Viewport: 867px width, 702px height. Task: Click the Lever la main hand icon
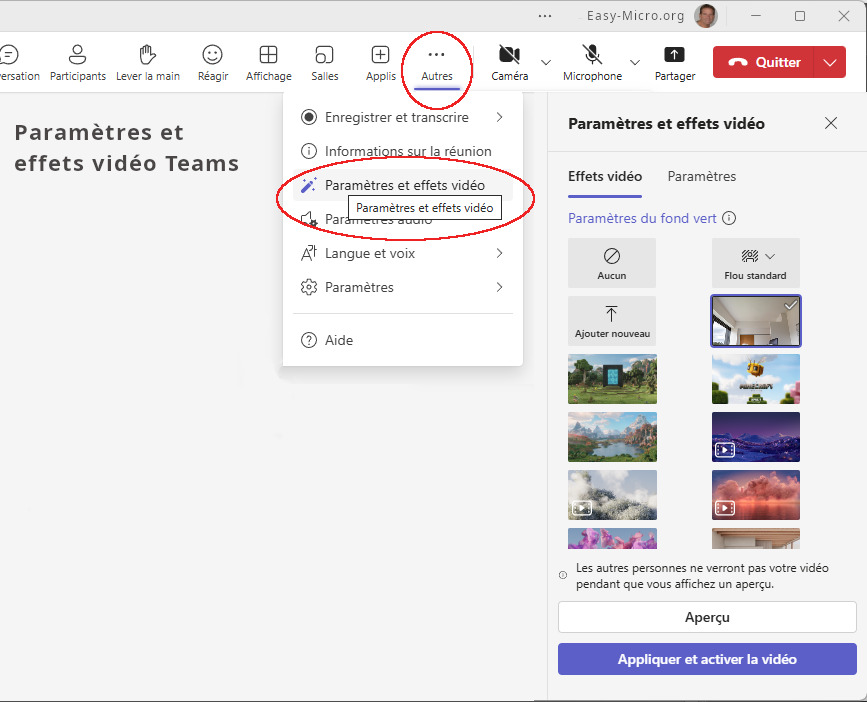coord(148,55)
